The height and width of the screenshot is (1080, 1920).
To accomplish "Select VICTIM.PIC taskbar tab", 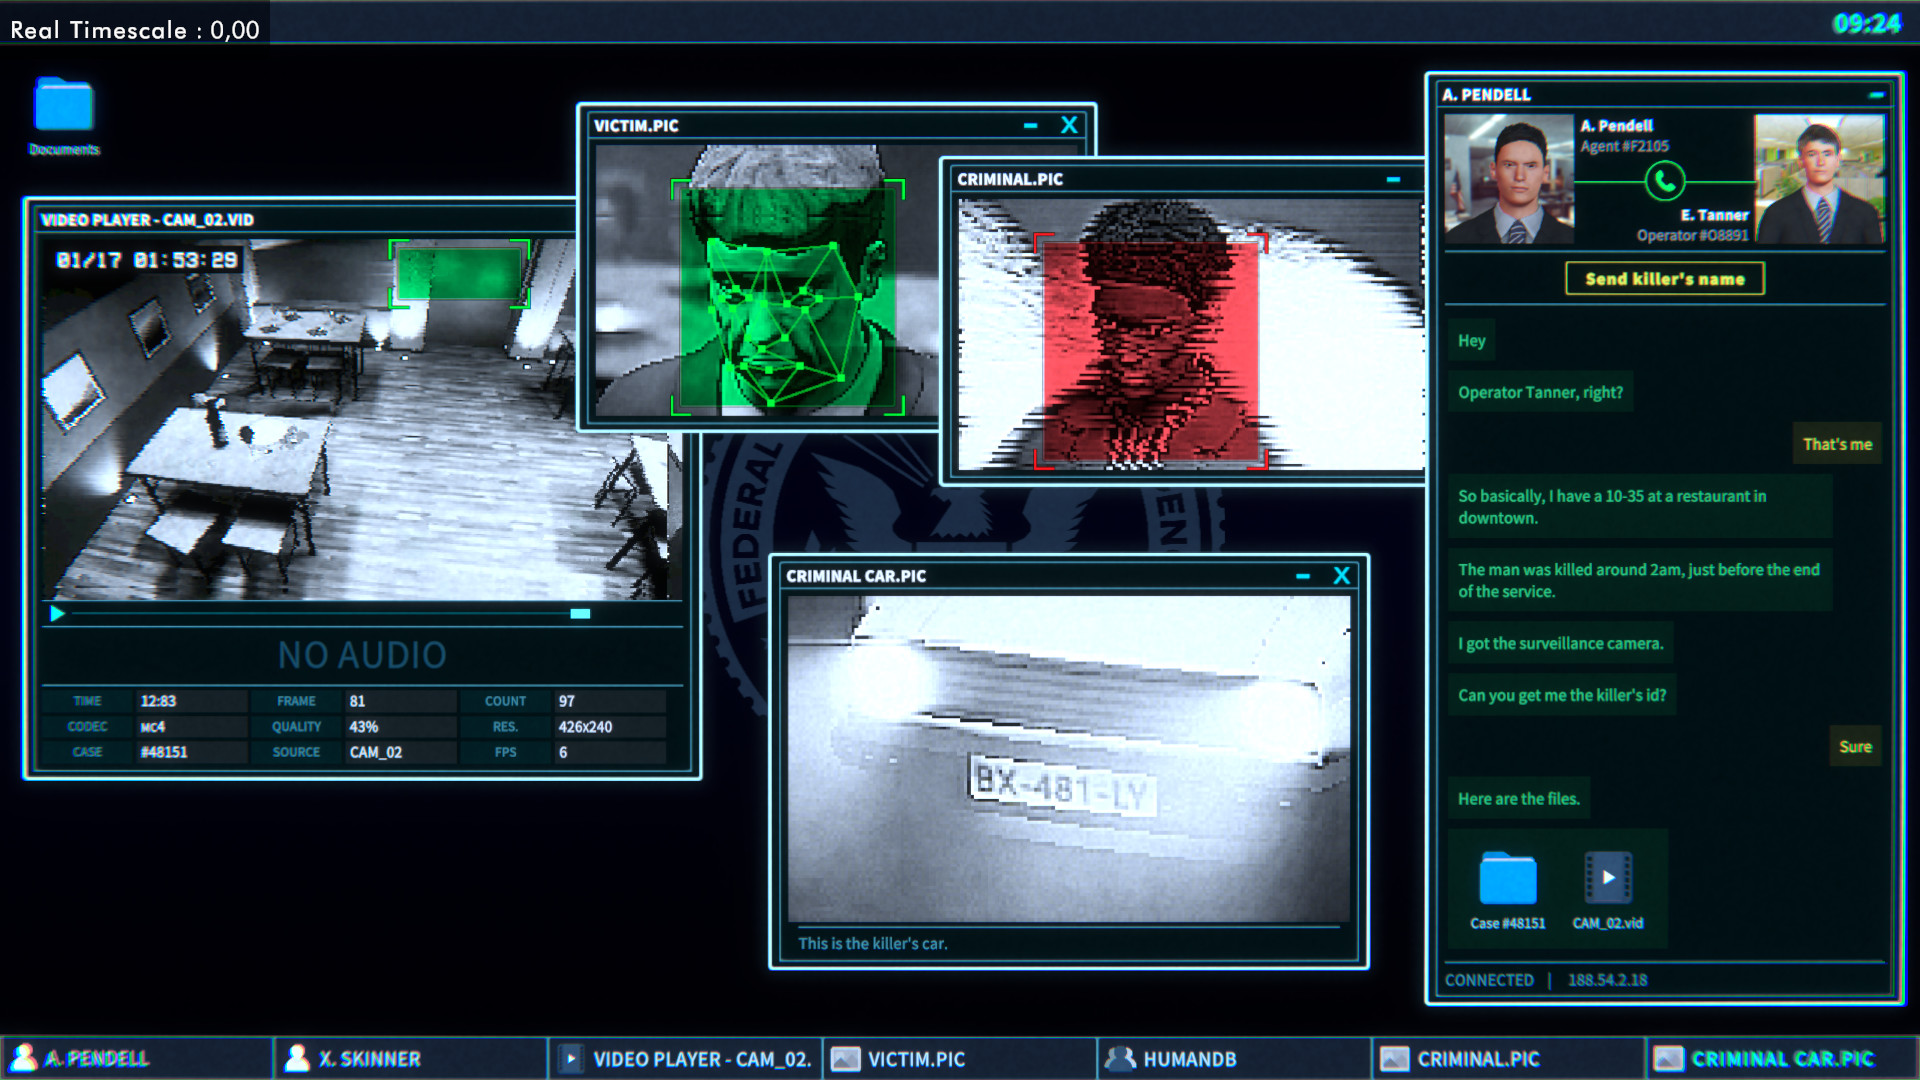I will 960,1058.
